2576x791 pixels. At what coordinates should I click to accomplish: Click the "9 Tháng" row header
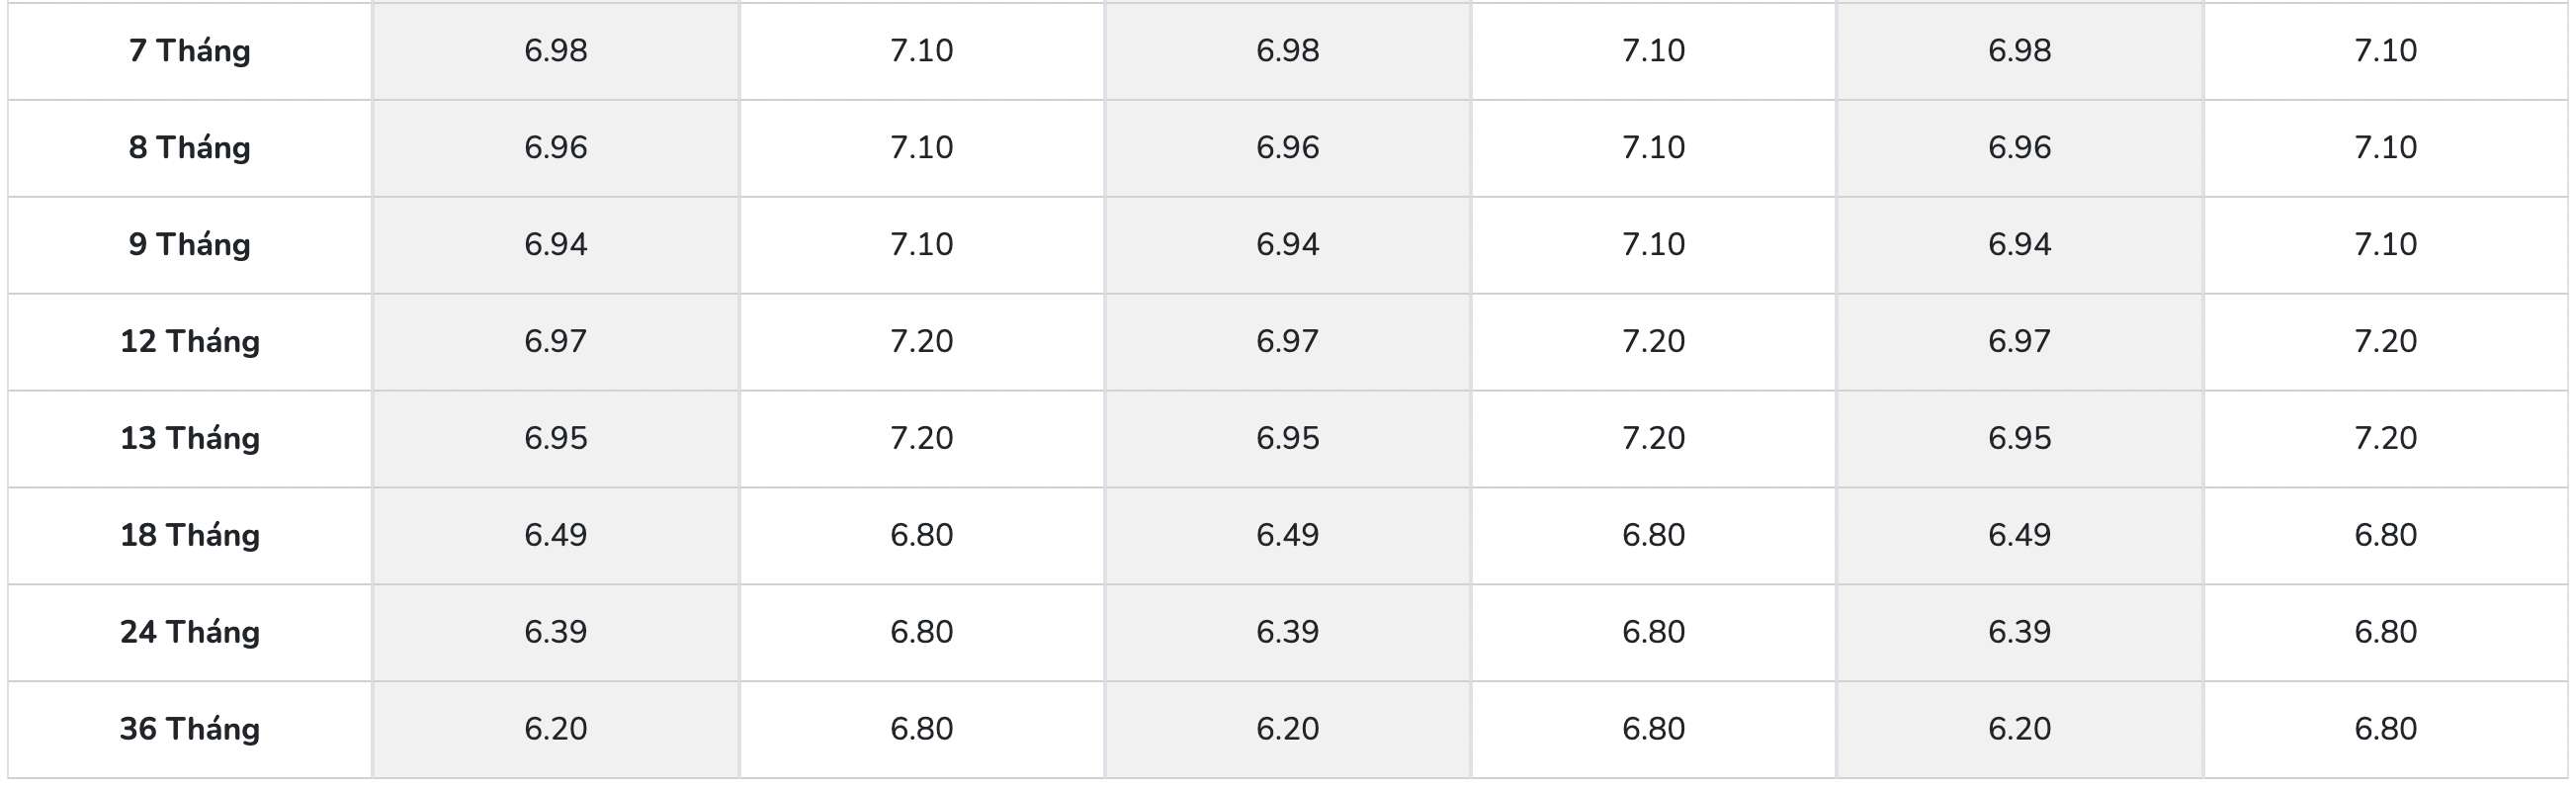[x=190, y=245]
